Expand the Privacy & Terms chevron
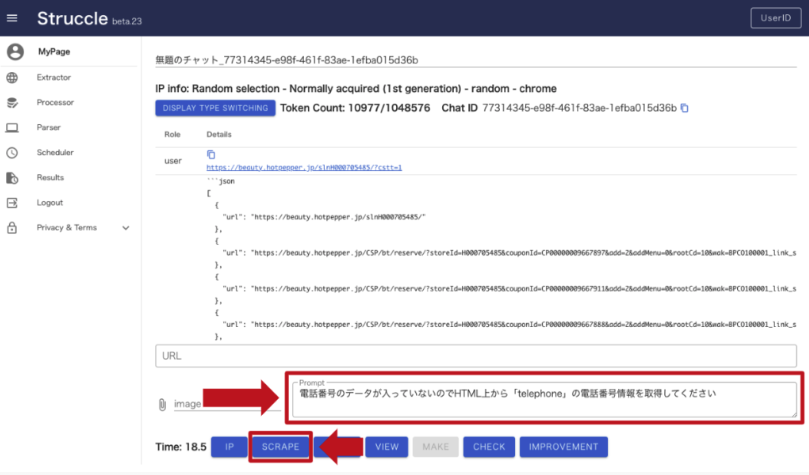The height and width of the screenshot is (475, 809). [x=125, y=228]
